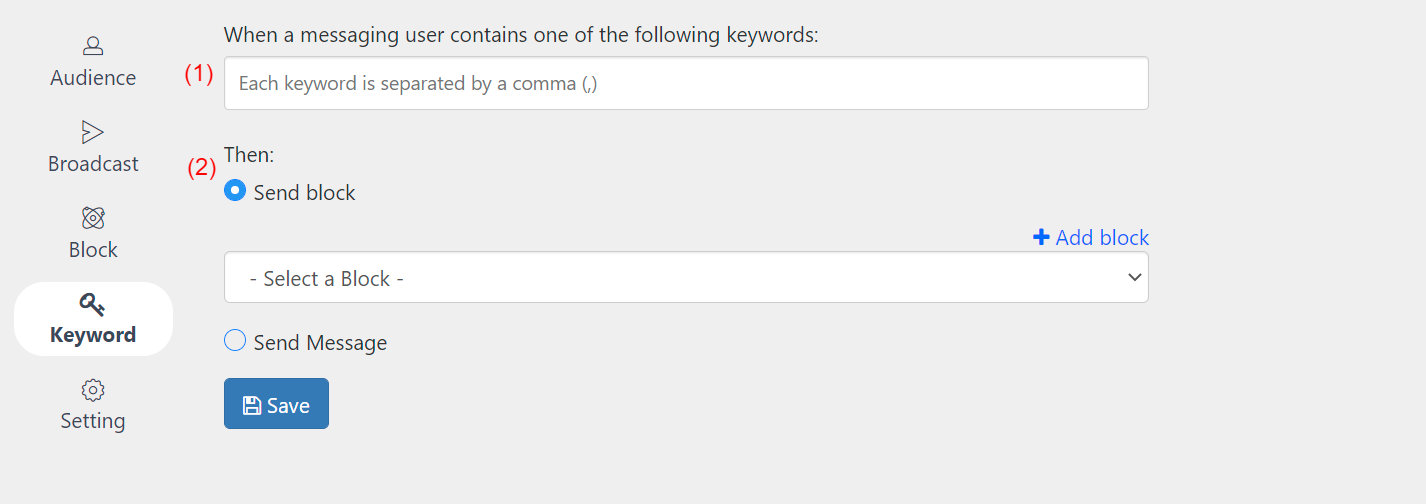
Task: Select the Send block radio button
Action: [235, 190]
